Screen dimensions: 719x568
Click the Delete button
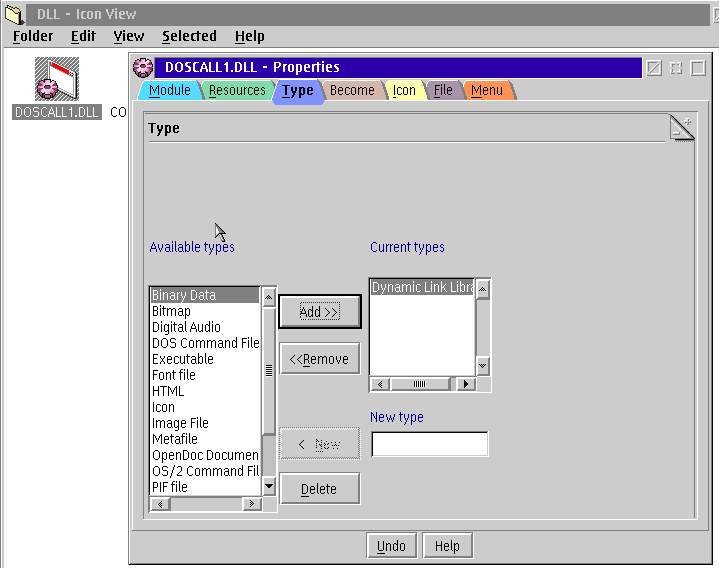coord(319,489)
